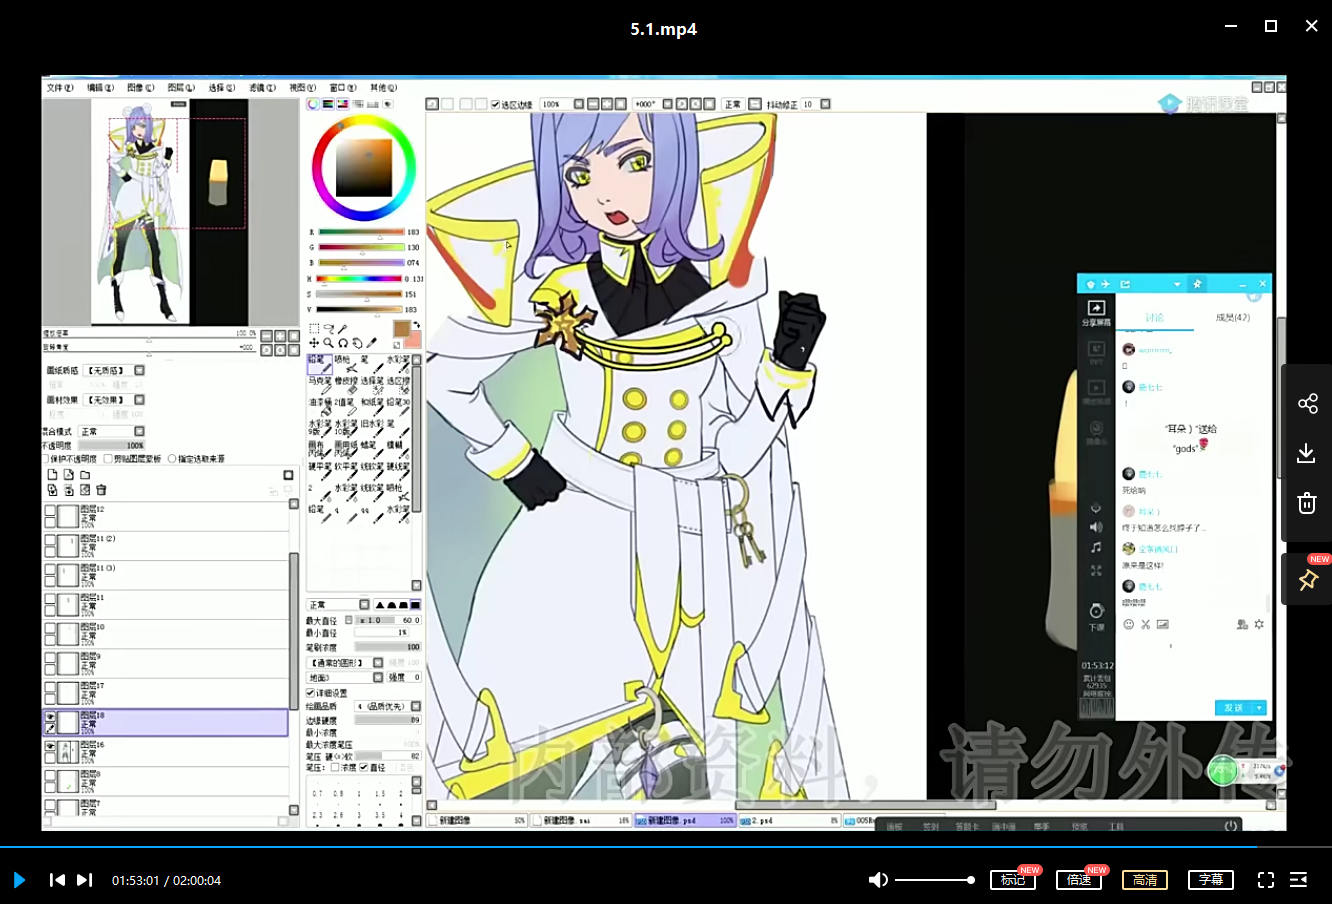This screenshot has height=904, width=1332.
Task: Open the playlist icon at bottom right
Action: [x=1298, y=880]
